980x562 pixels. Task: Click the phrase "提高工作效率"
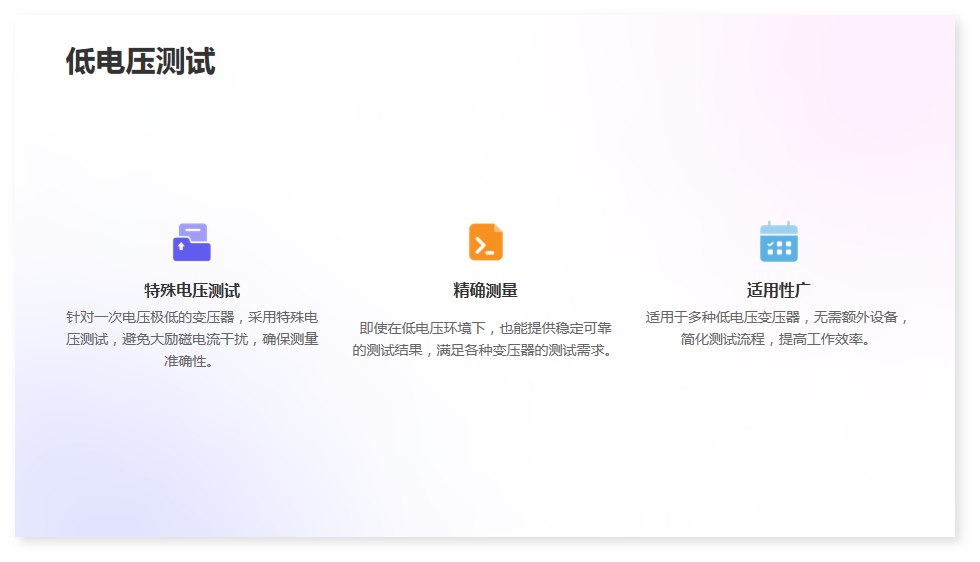[x=820, y=339]
